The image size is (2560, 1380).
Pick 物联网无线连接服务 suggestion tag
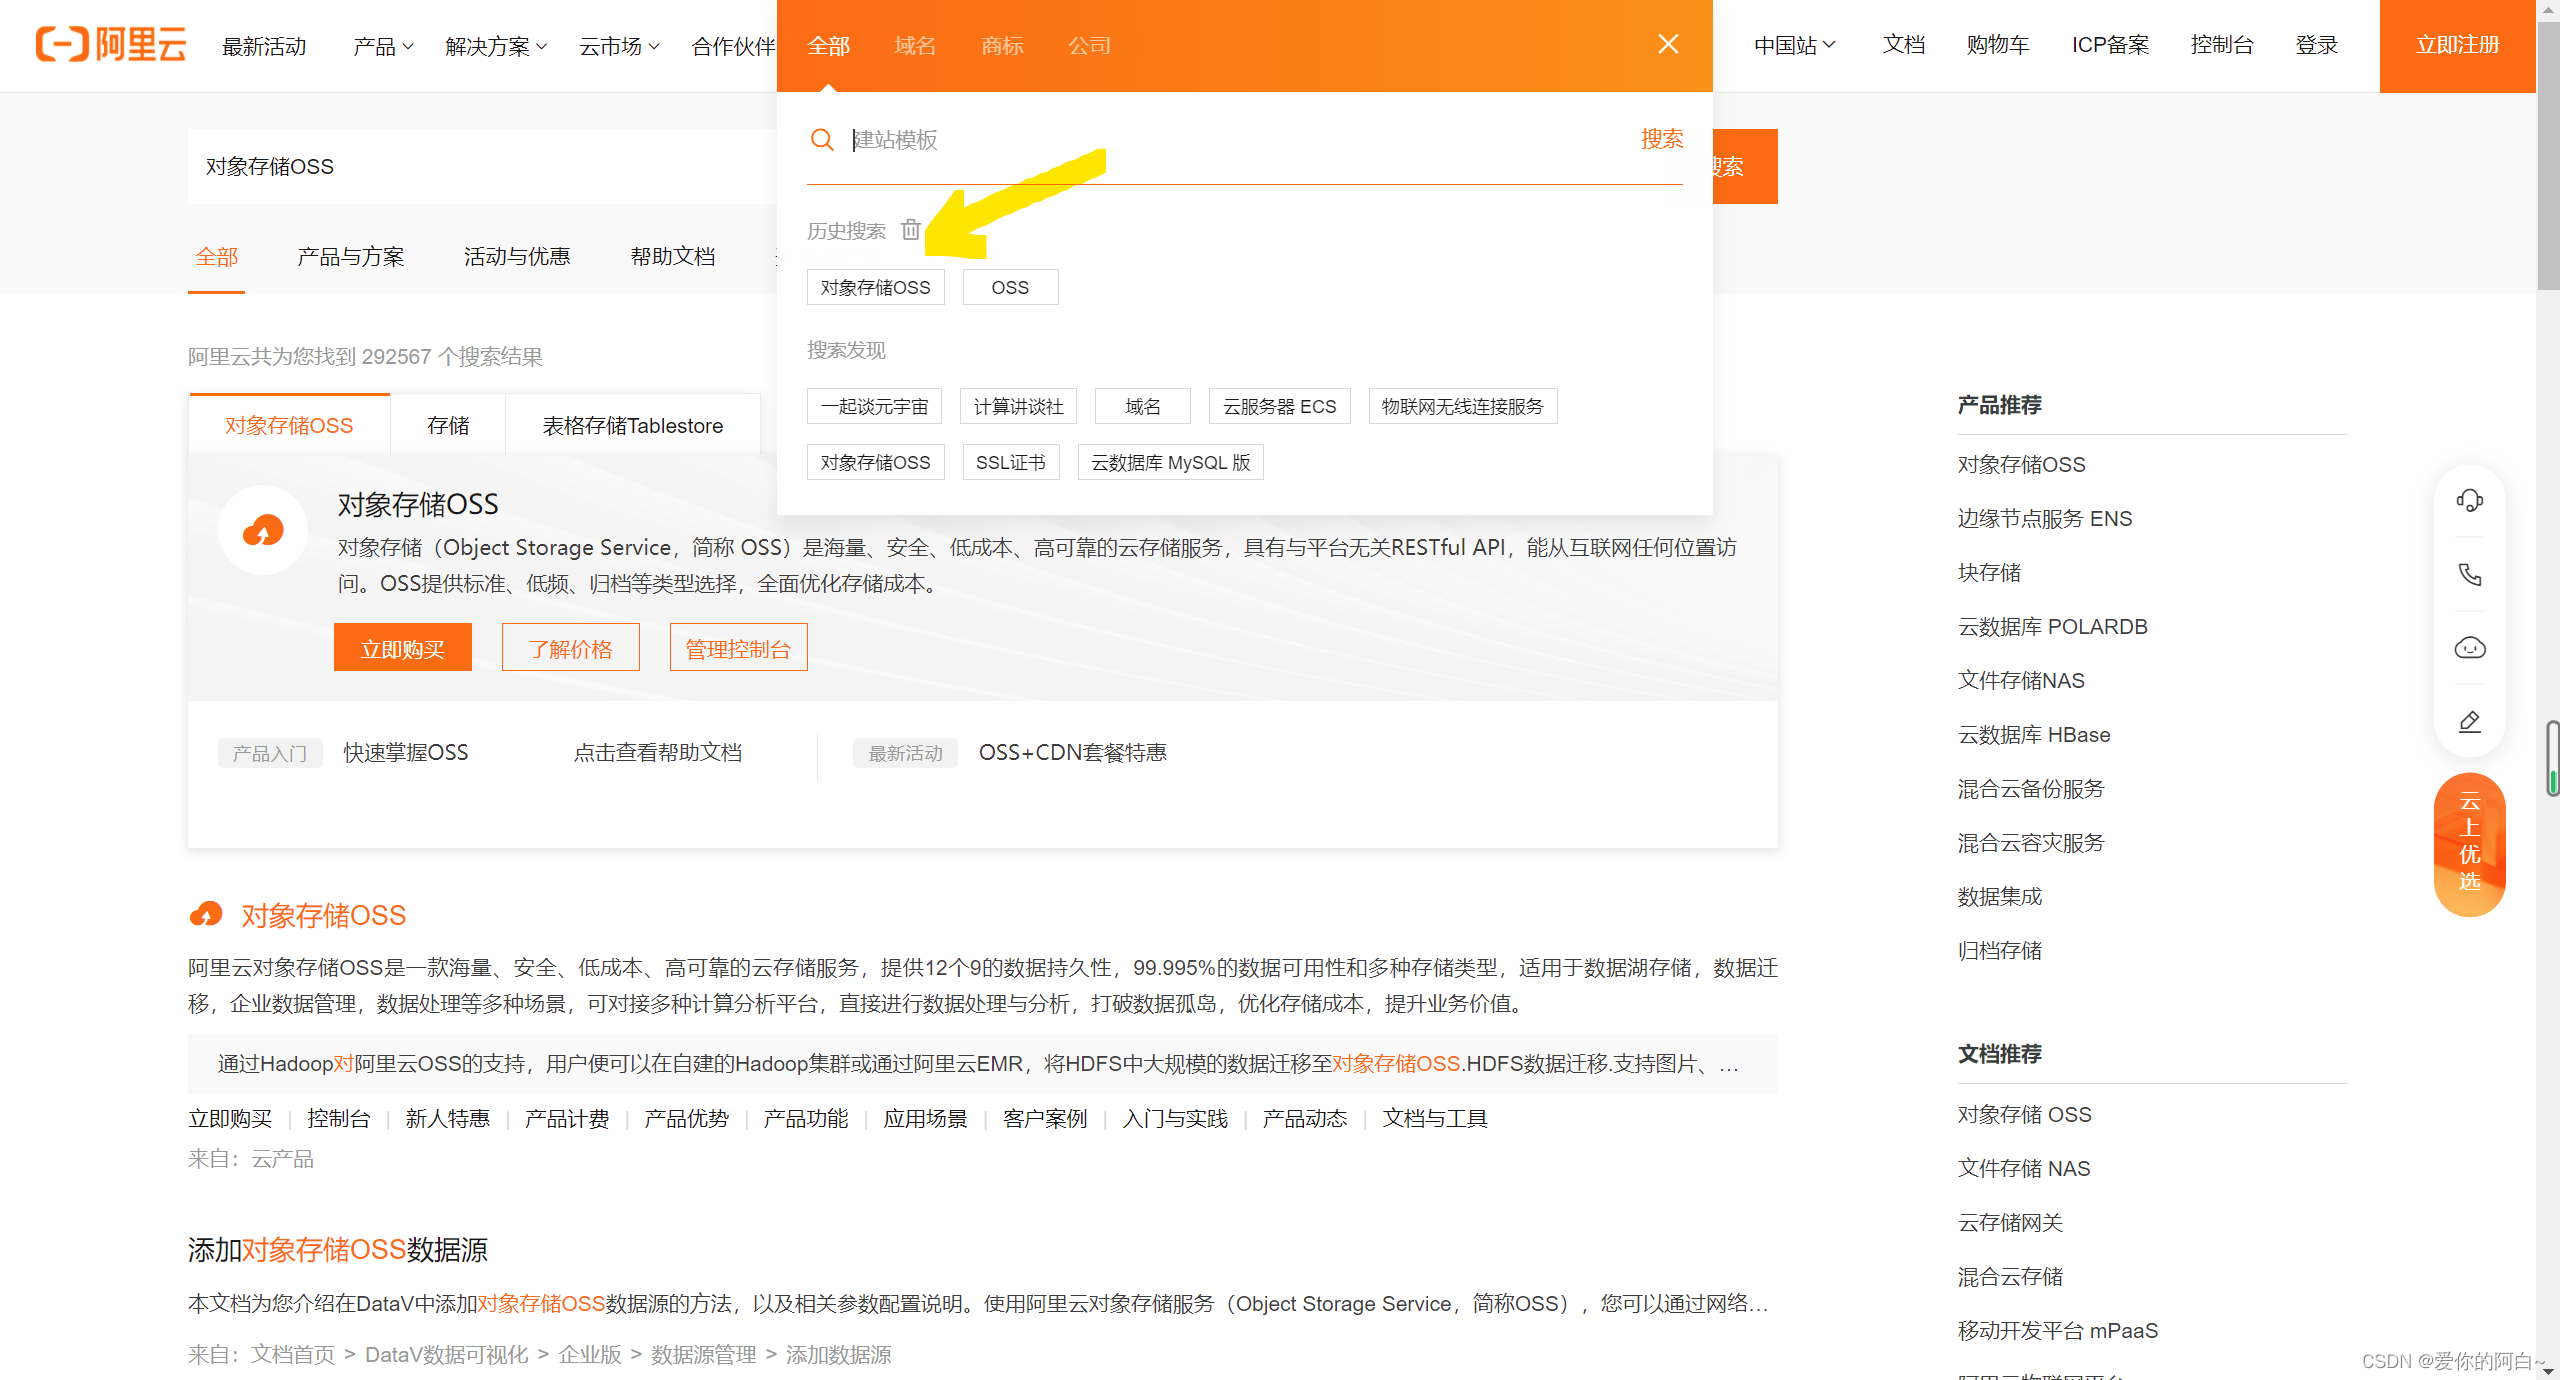pos(1462,406)
